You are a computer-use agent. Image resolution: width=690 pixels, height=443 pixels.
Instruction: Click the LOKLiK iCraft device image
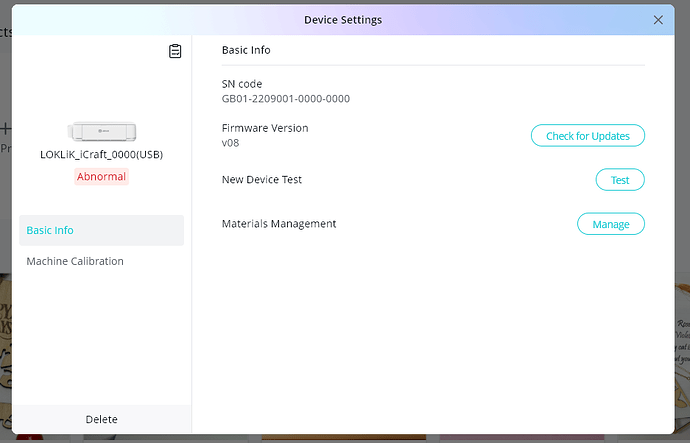pyautogui.click(x=102, y=131)
